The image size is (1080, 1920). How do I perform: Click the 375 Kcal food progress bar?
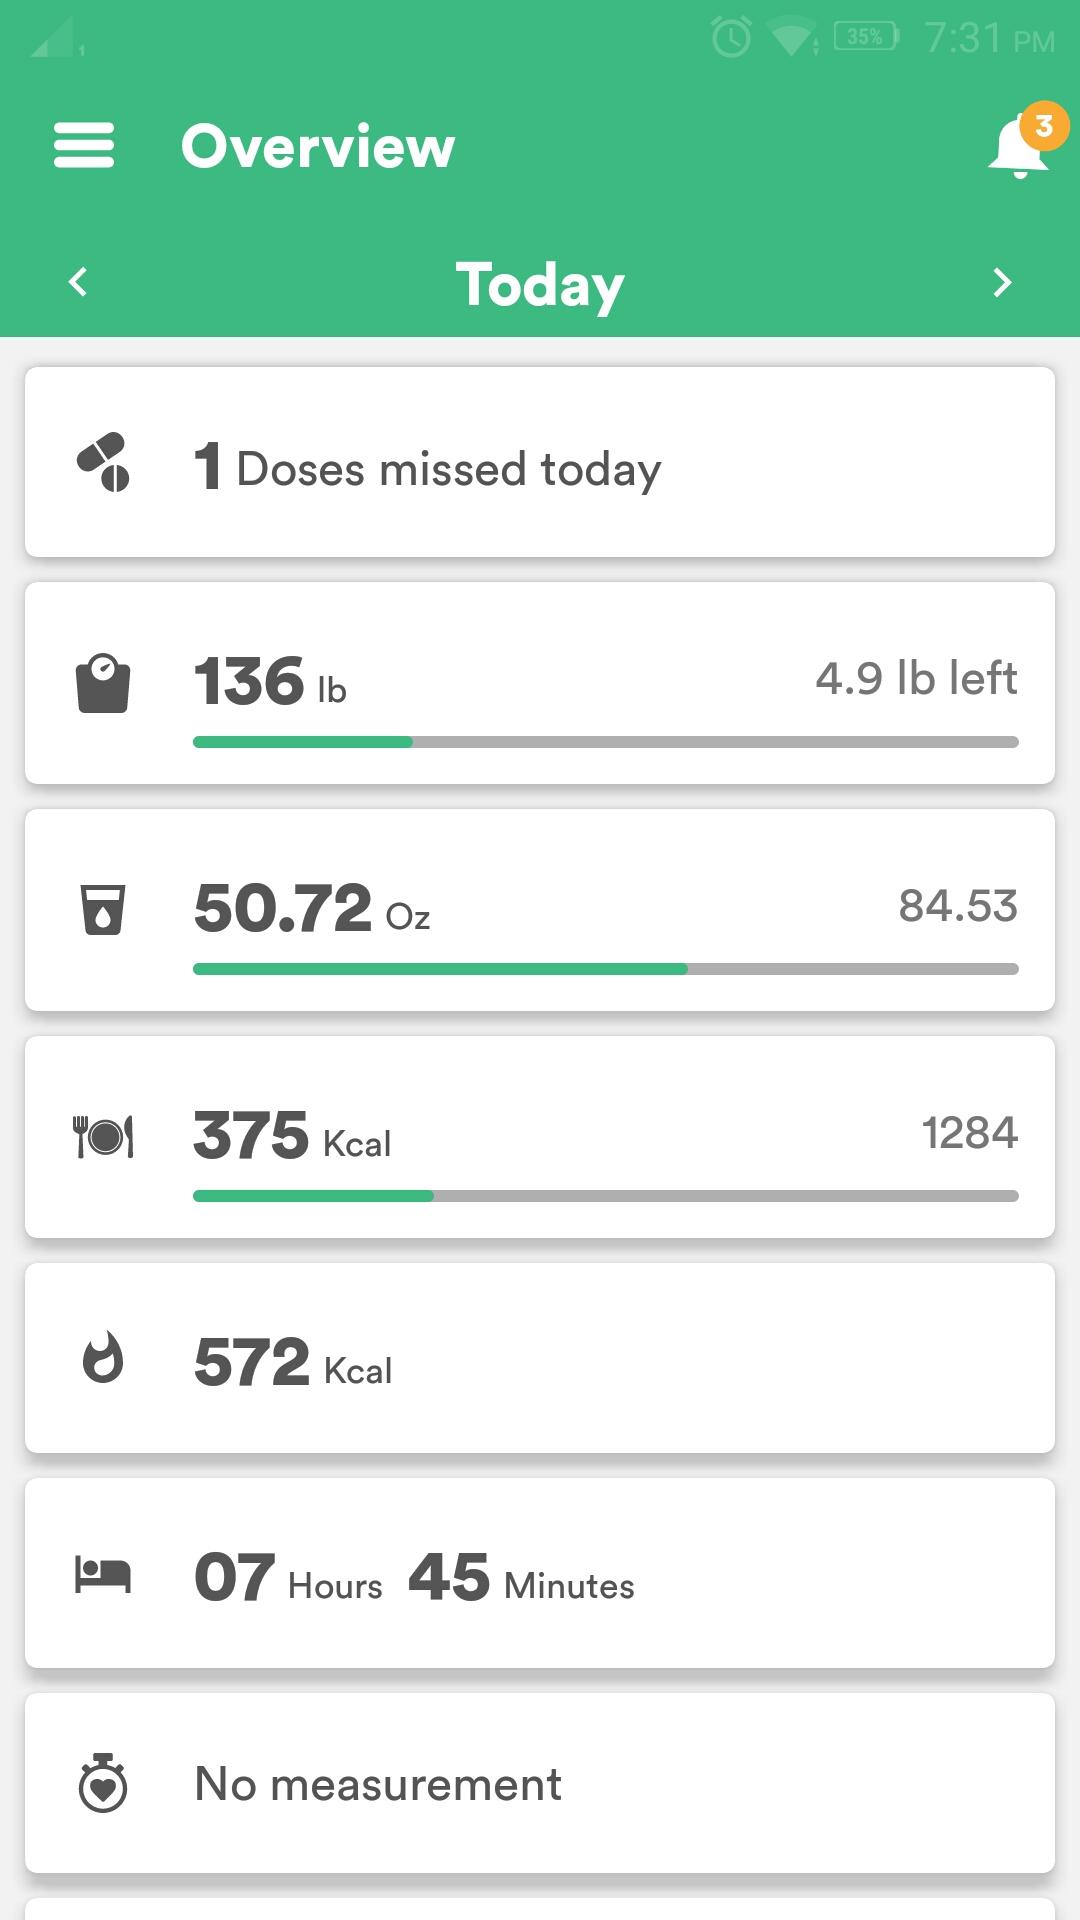click(x=606, y=1196)
